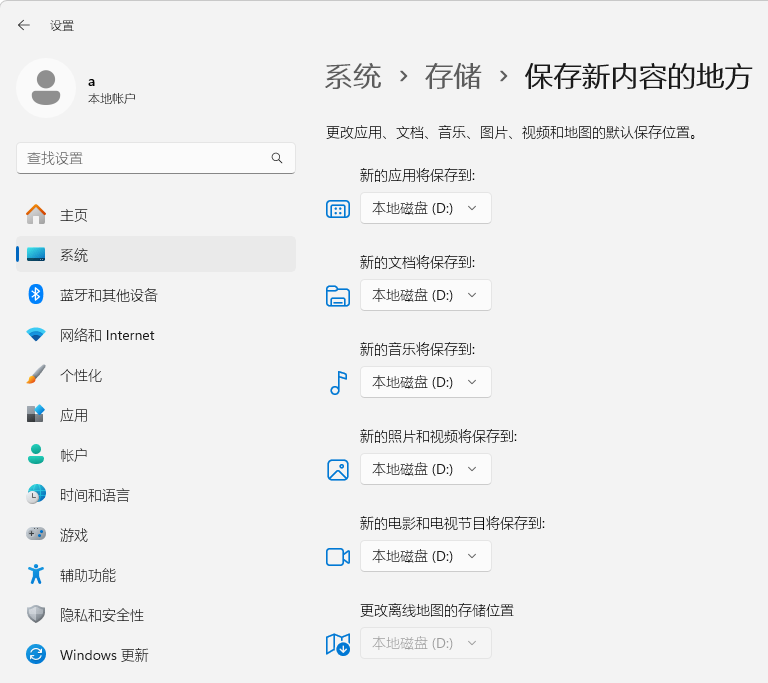Click the 保存新内容的地方 page title

coord(638,76)
